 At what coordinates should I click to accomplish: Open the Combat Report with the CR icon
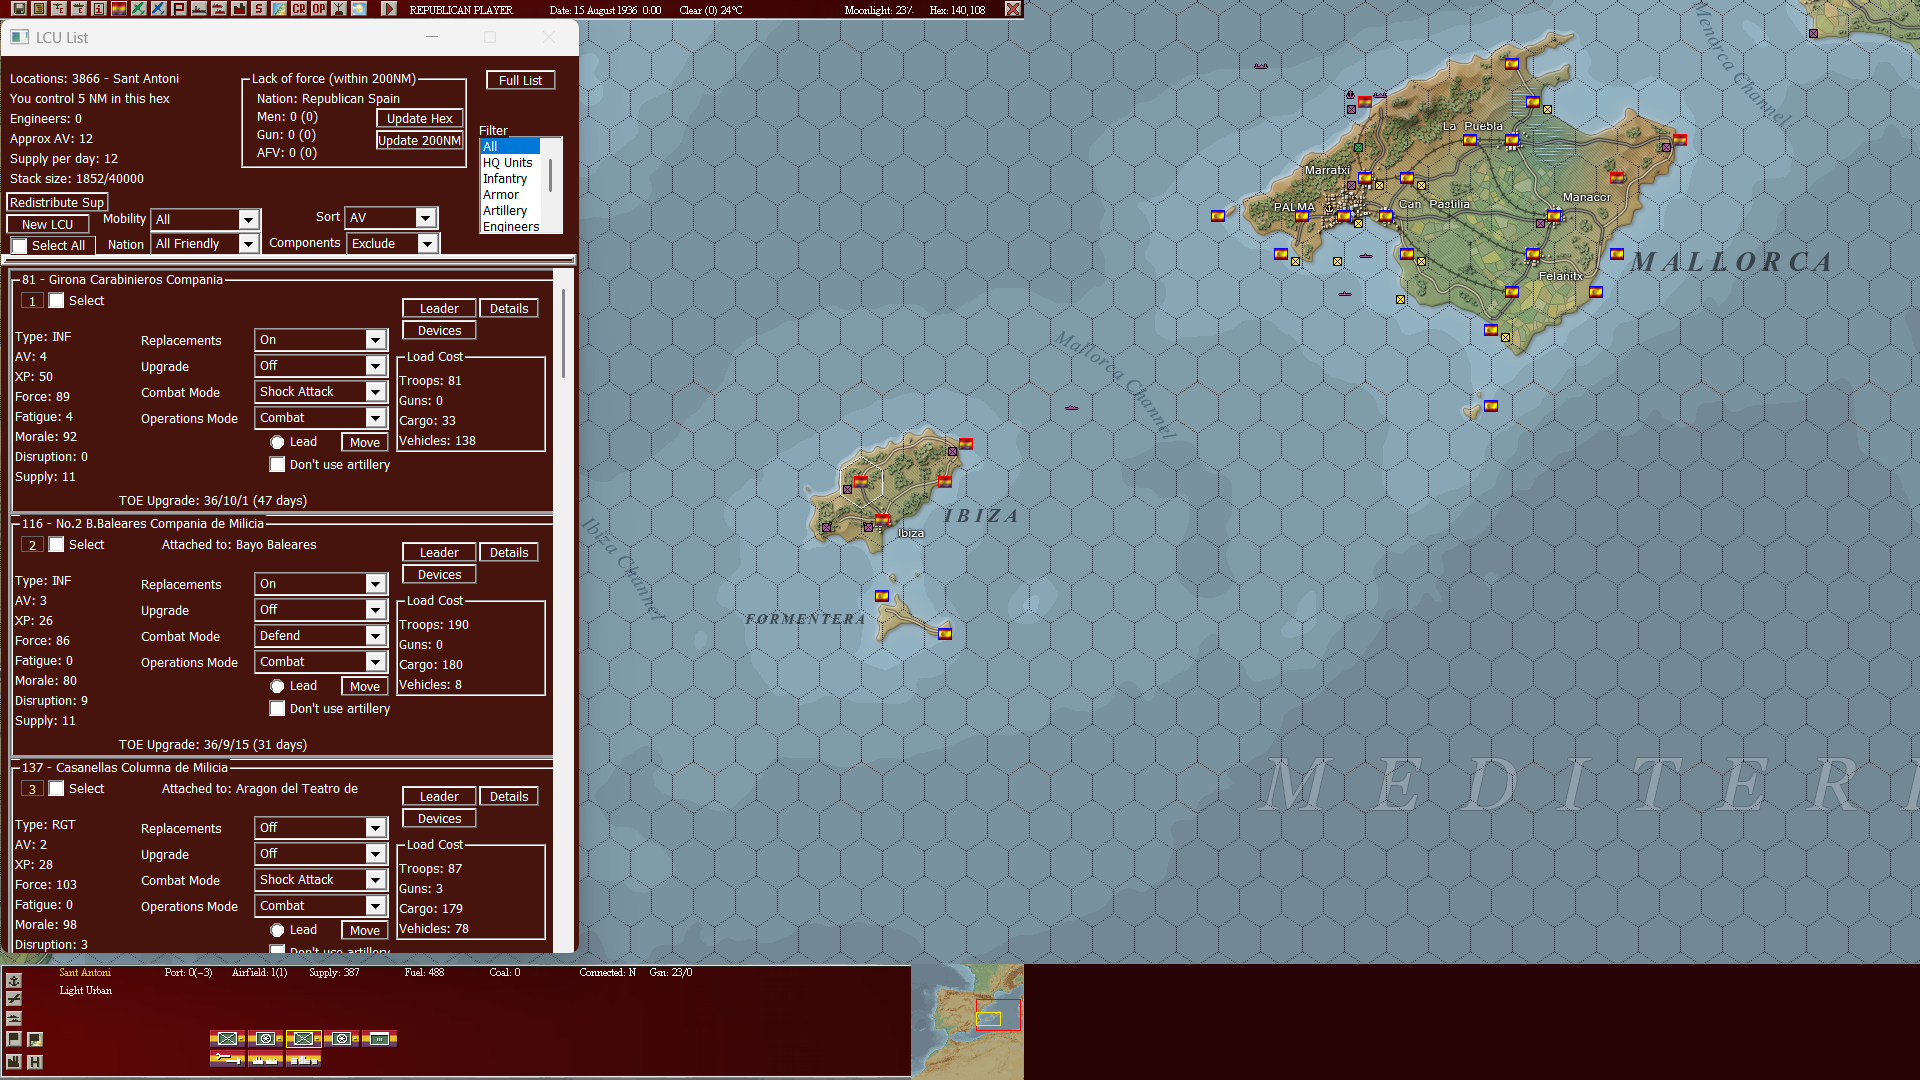point(298,9)
